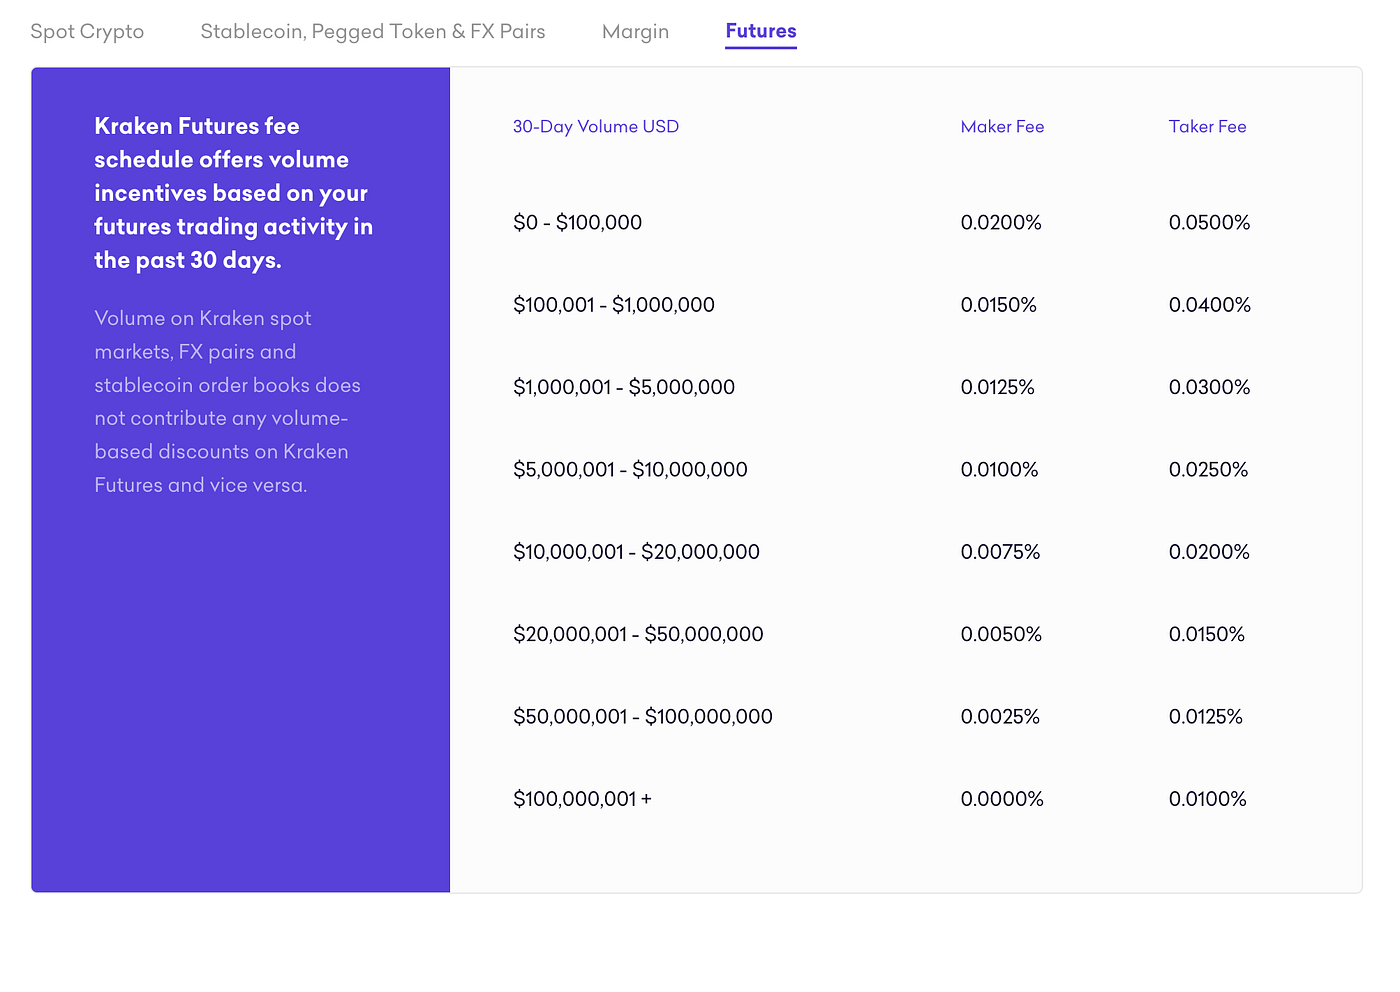The width and height of the screenshot is (1400, 992).
Task: Click taker fee 0.0100% in $100,000,001 + row
Action: point(1208,798)
